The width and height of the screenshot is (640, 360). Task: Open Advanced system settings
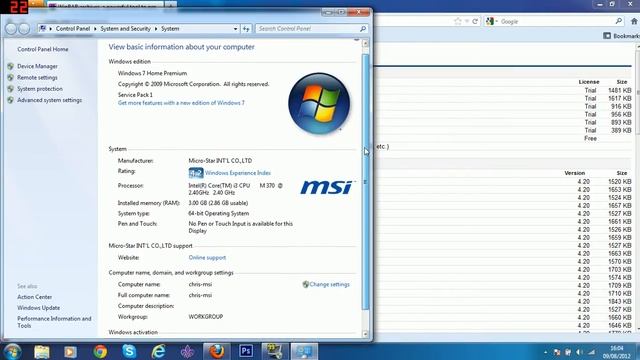49,100
